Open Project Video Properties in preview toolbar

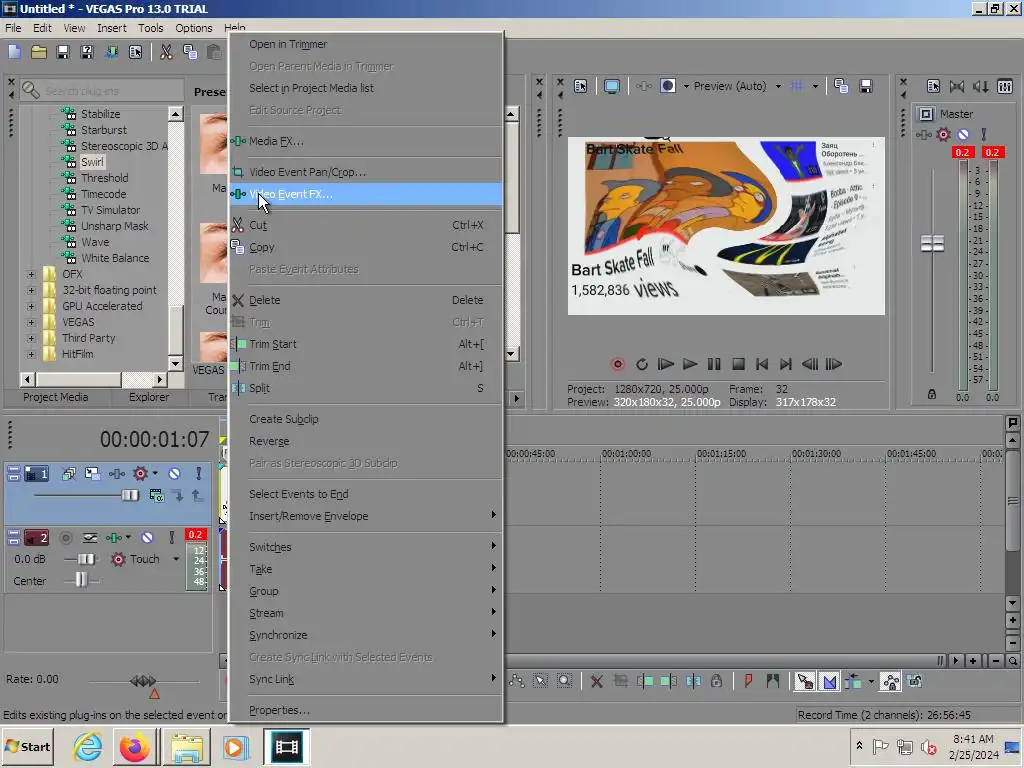click(581, 86)
